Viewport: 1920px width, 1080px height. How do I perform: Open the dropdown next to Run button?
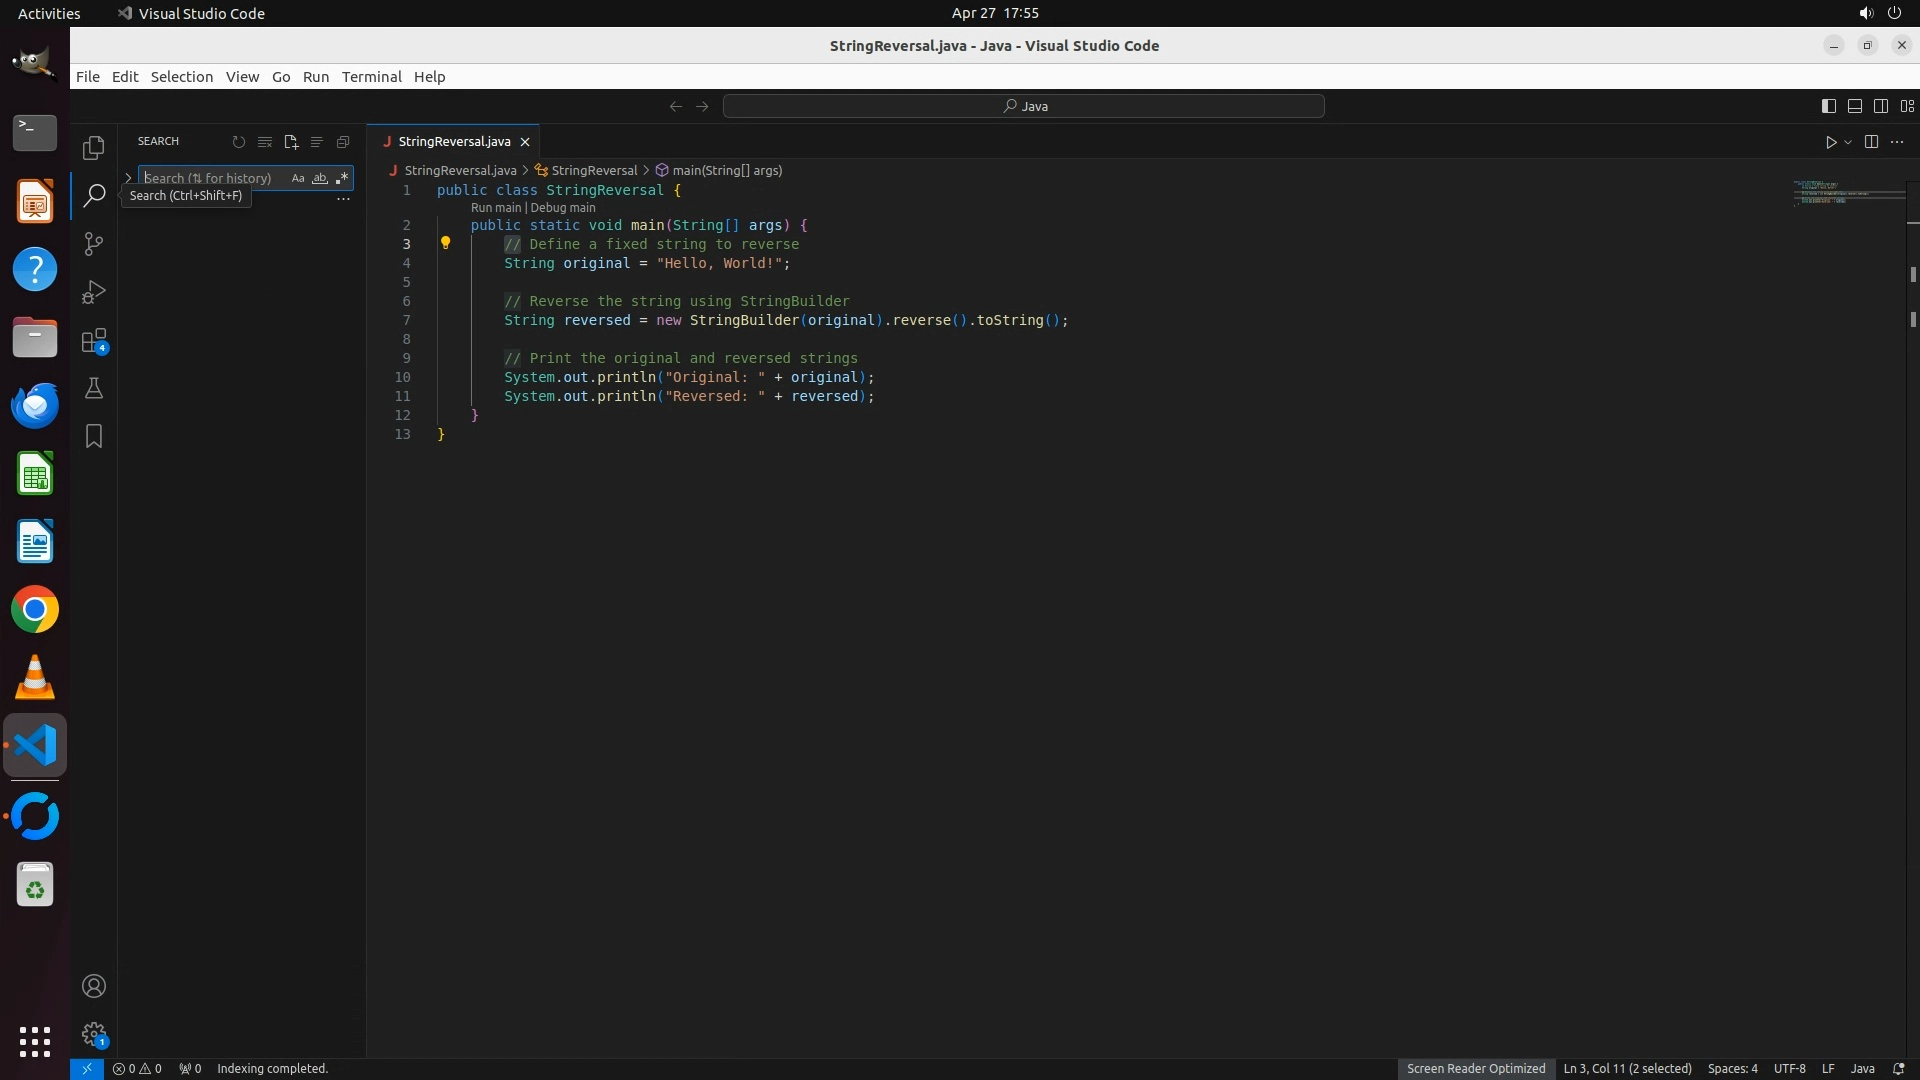coord(1848,142)
